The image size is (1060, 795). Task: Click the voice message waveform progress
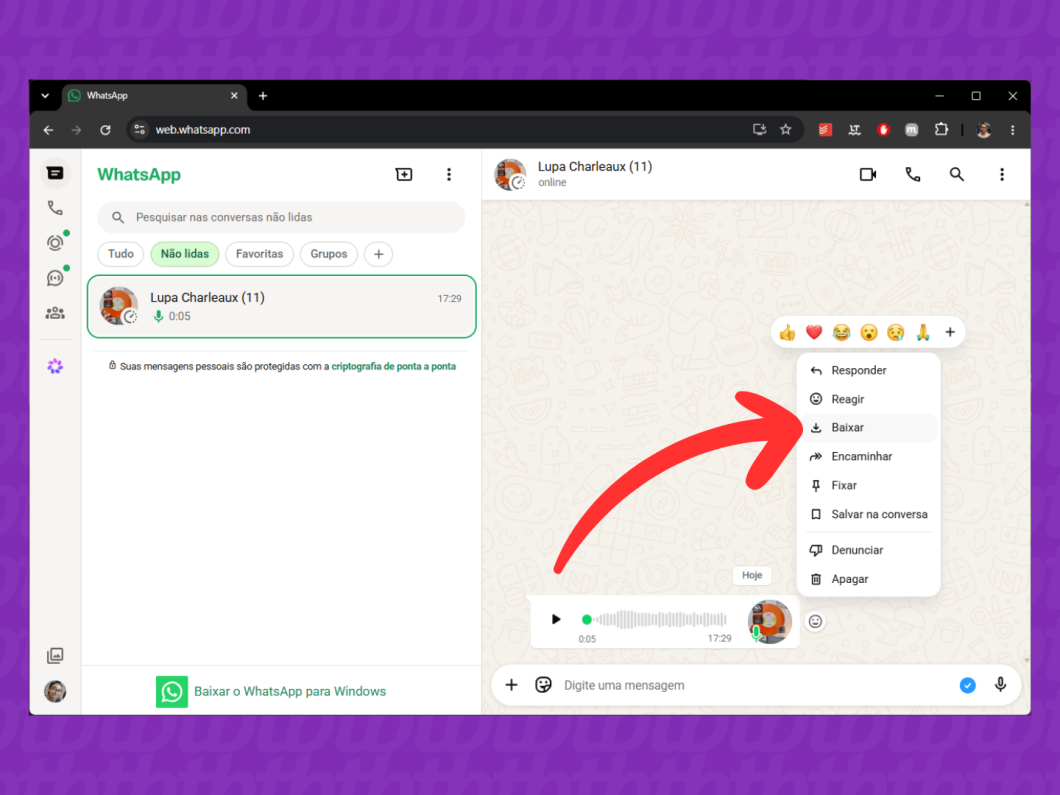654,619
